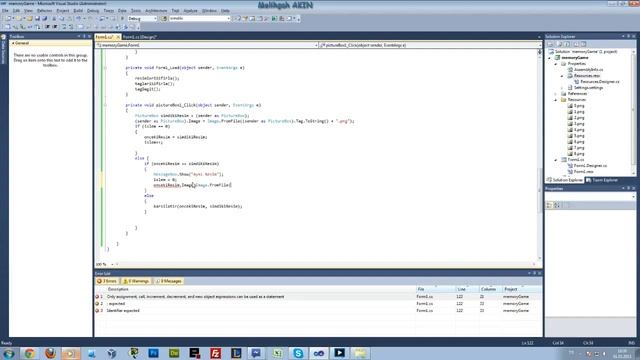640x360 pixels.
Task: Click the Undo toolbar icon
Action: tap(78, 18)
